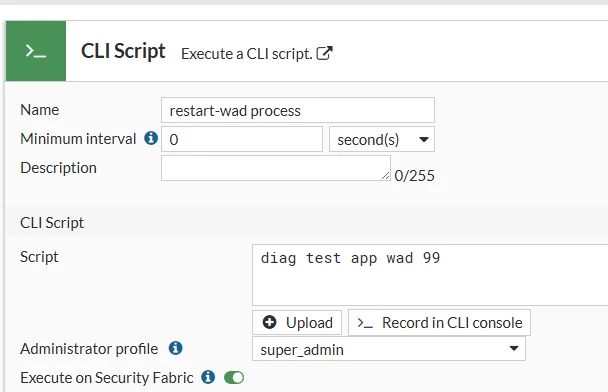Image resolution: width=608 pixels, height=392 pixels.
Task: Click the 'Execute a CLI script.' text
Action: point(247,54)
